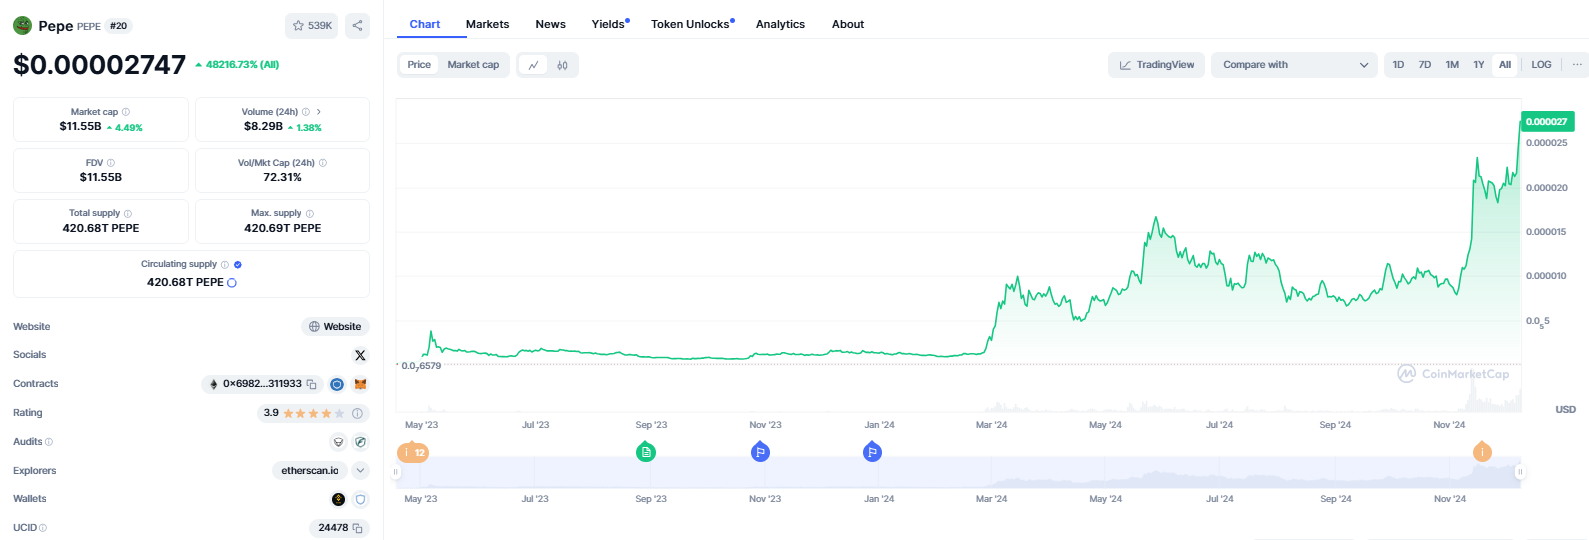Open the blue flag marker at Jan '24
The image size is (1589, 540).
pyautogui.click(x=872, y=452)
